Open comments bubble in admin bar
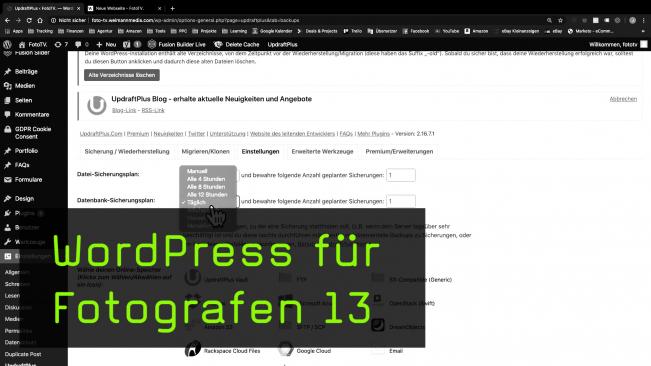Viewport: 651px width, 366px height. [81, 44]
